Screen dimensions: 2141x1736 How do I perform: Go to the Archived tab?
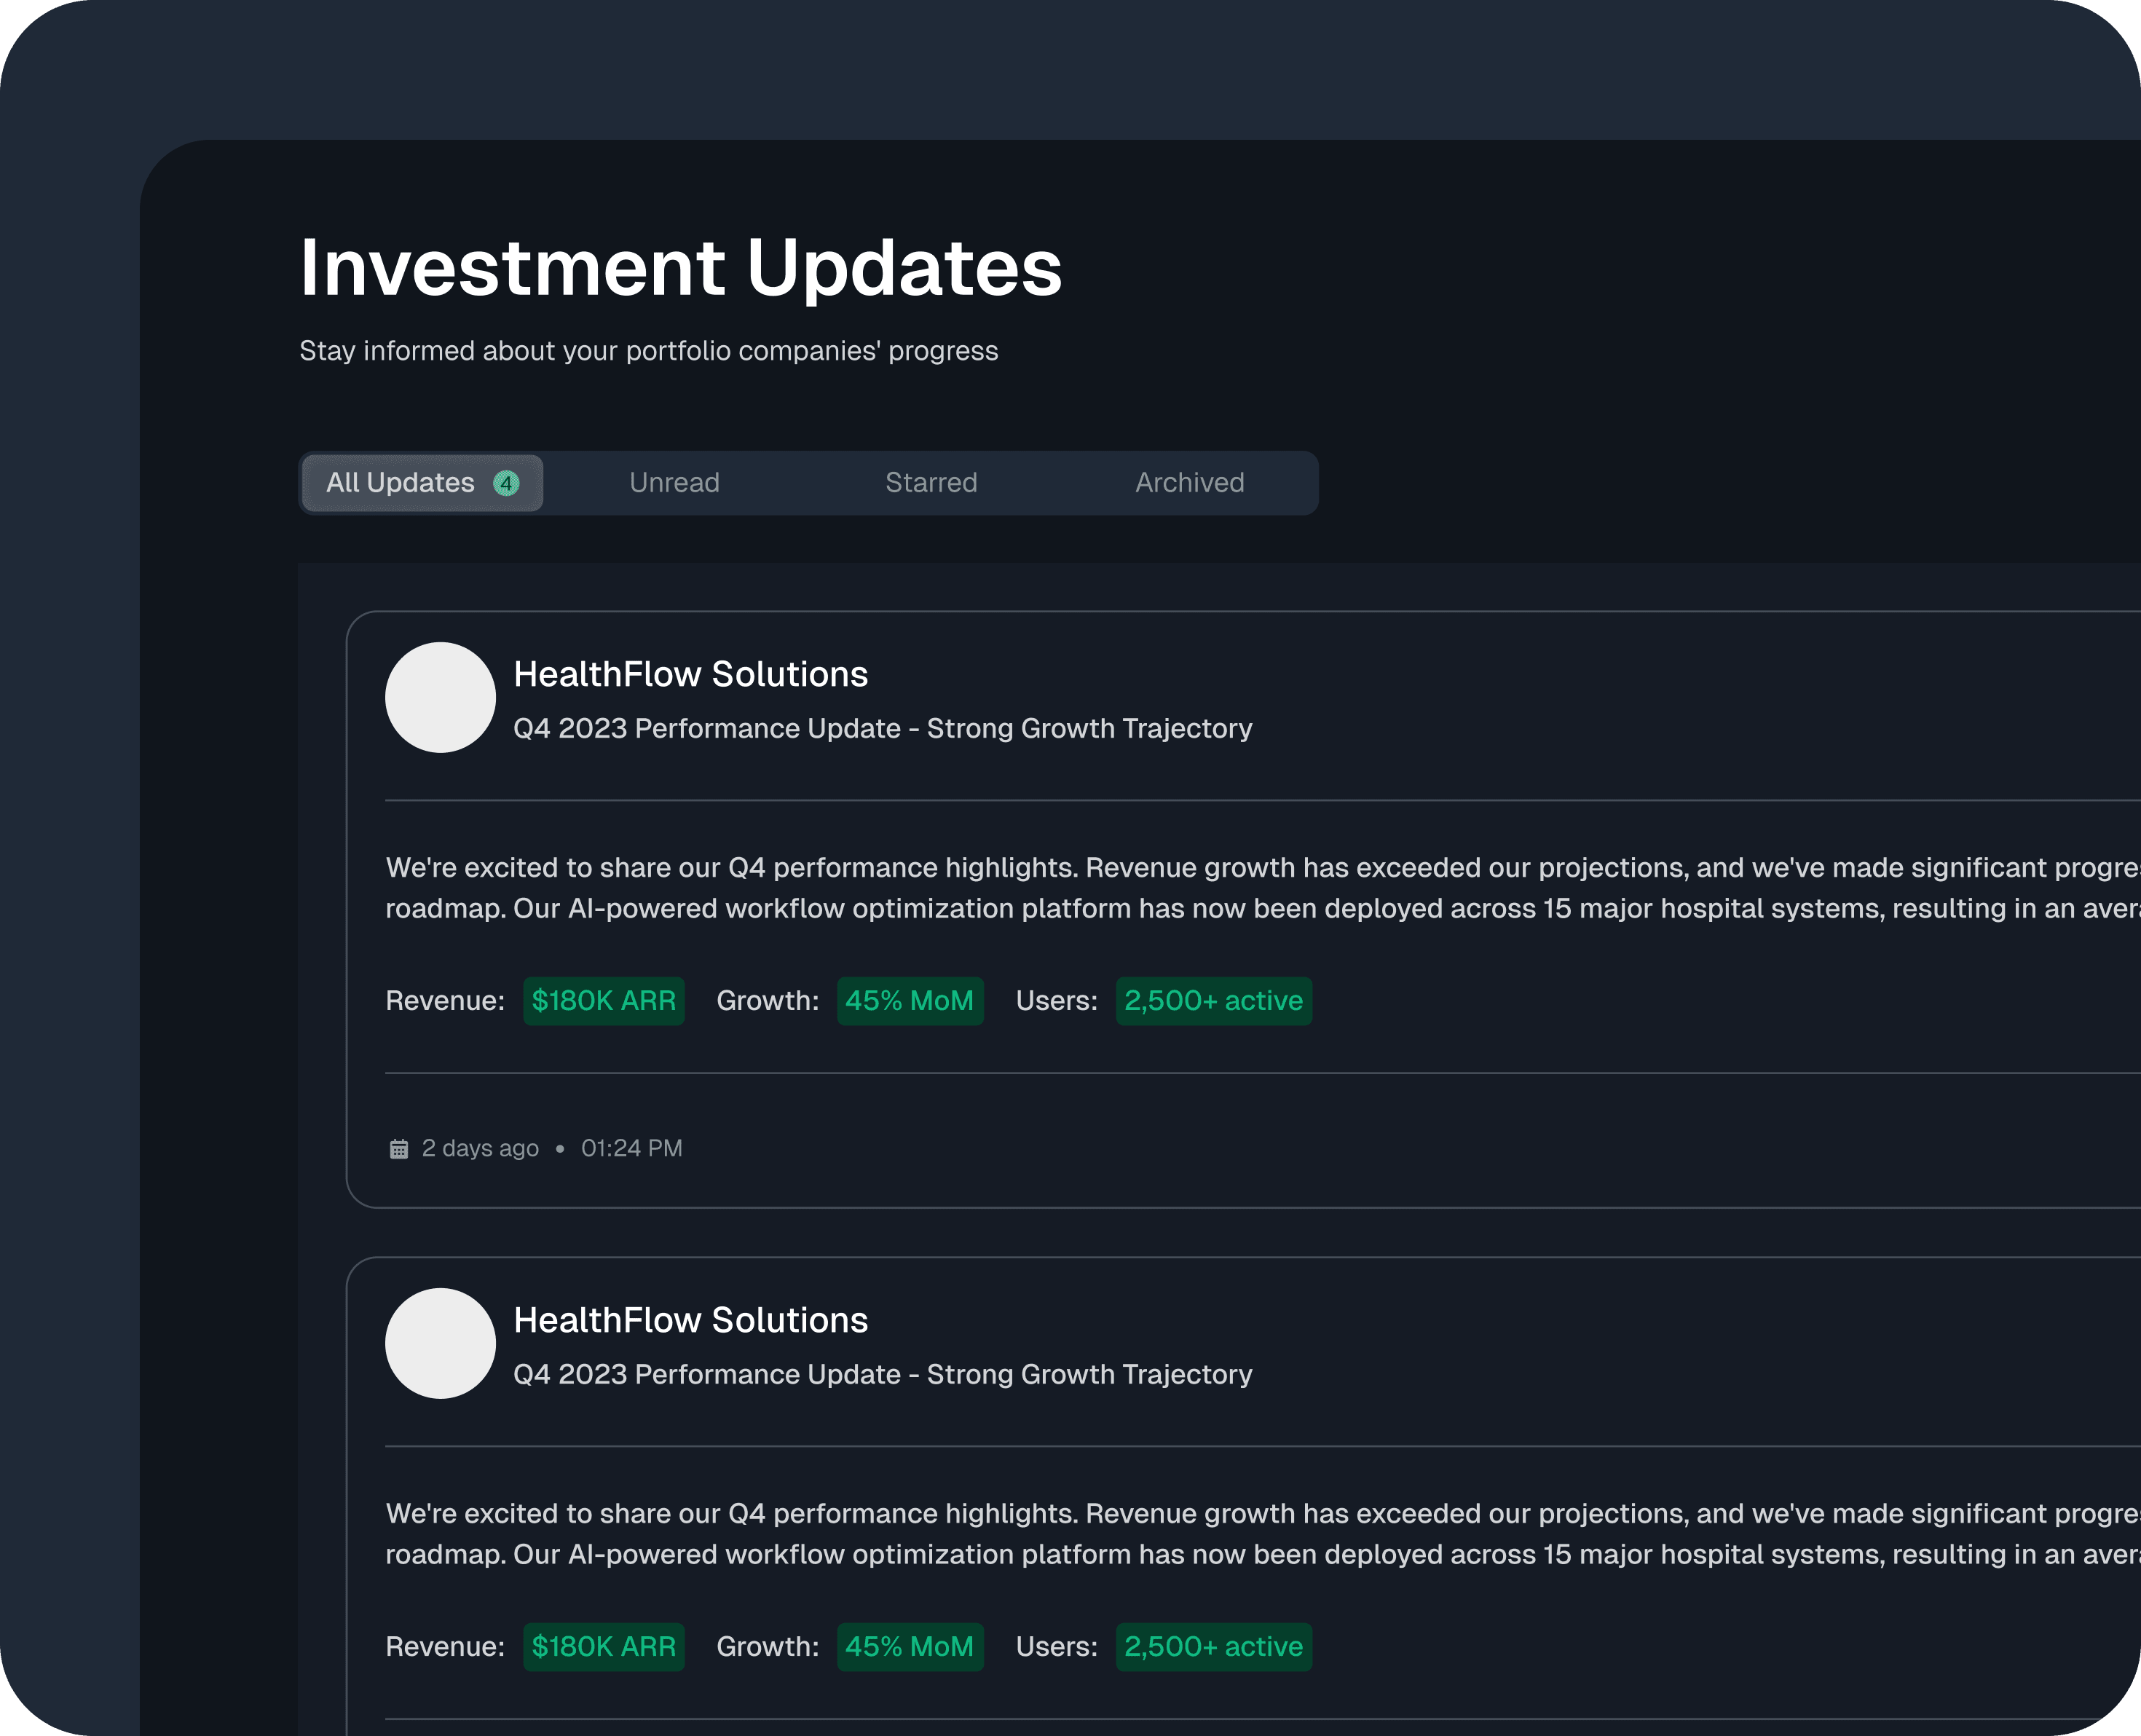[1189, 483]
